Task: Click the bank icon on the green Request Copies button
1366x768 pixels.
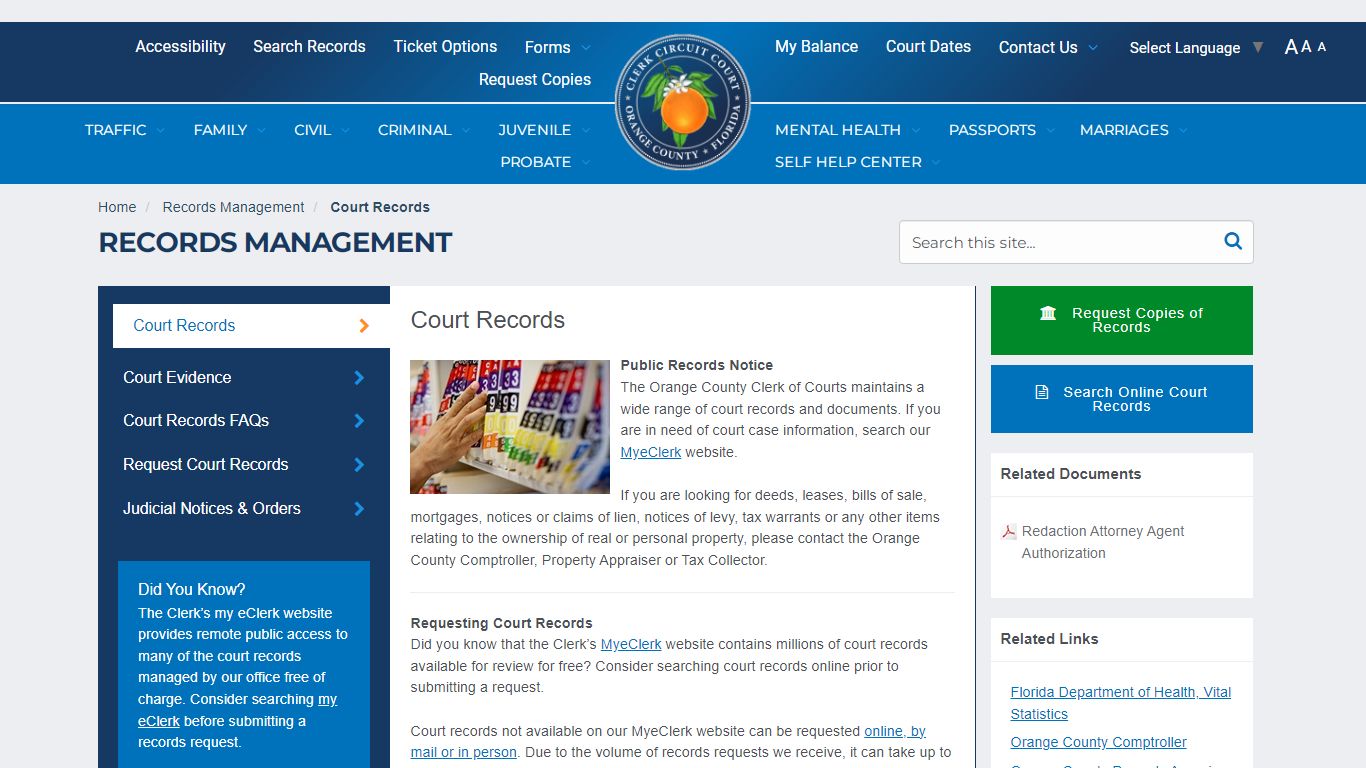Action: coord(1047,312)
